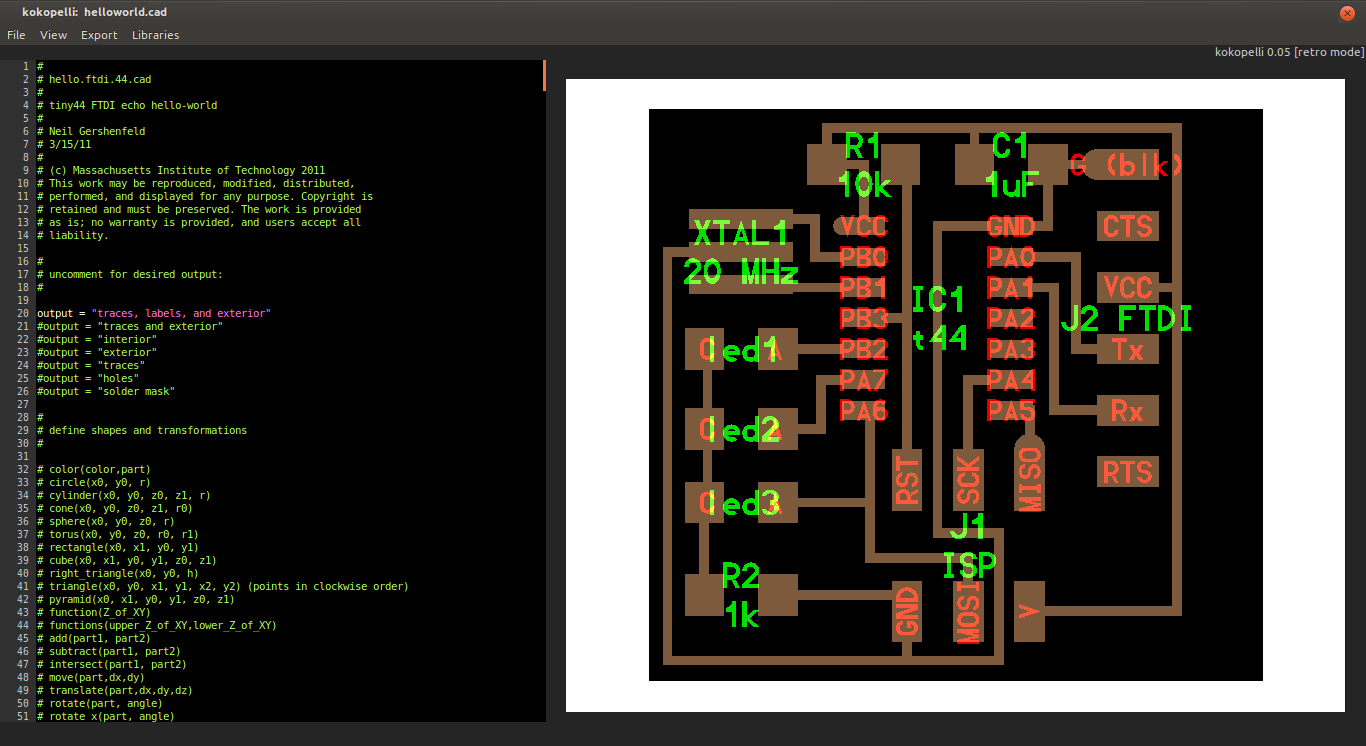Screen dimensions: 1366x746
Task: Click the PA6 pin label
Action: click(x=863, y=411)
